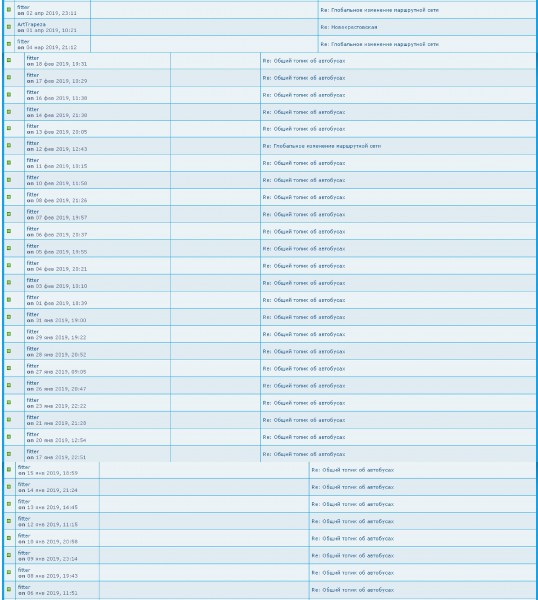538x600 pixels.
Task: Open fitter author link in 02 апр row
Action: [x=23, y=7]
